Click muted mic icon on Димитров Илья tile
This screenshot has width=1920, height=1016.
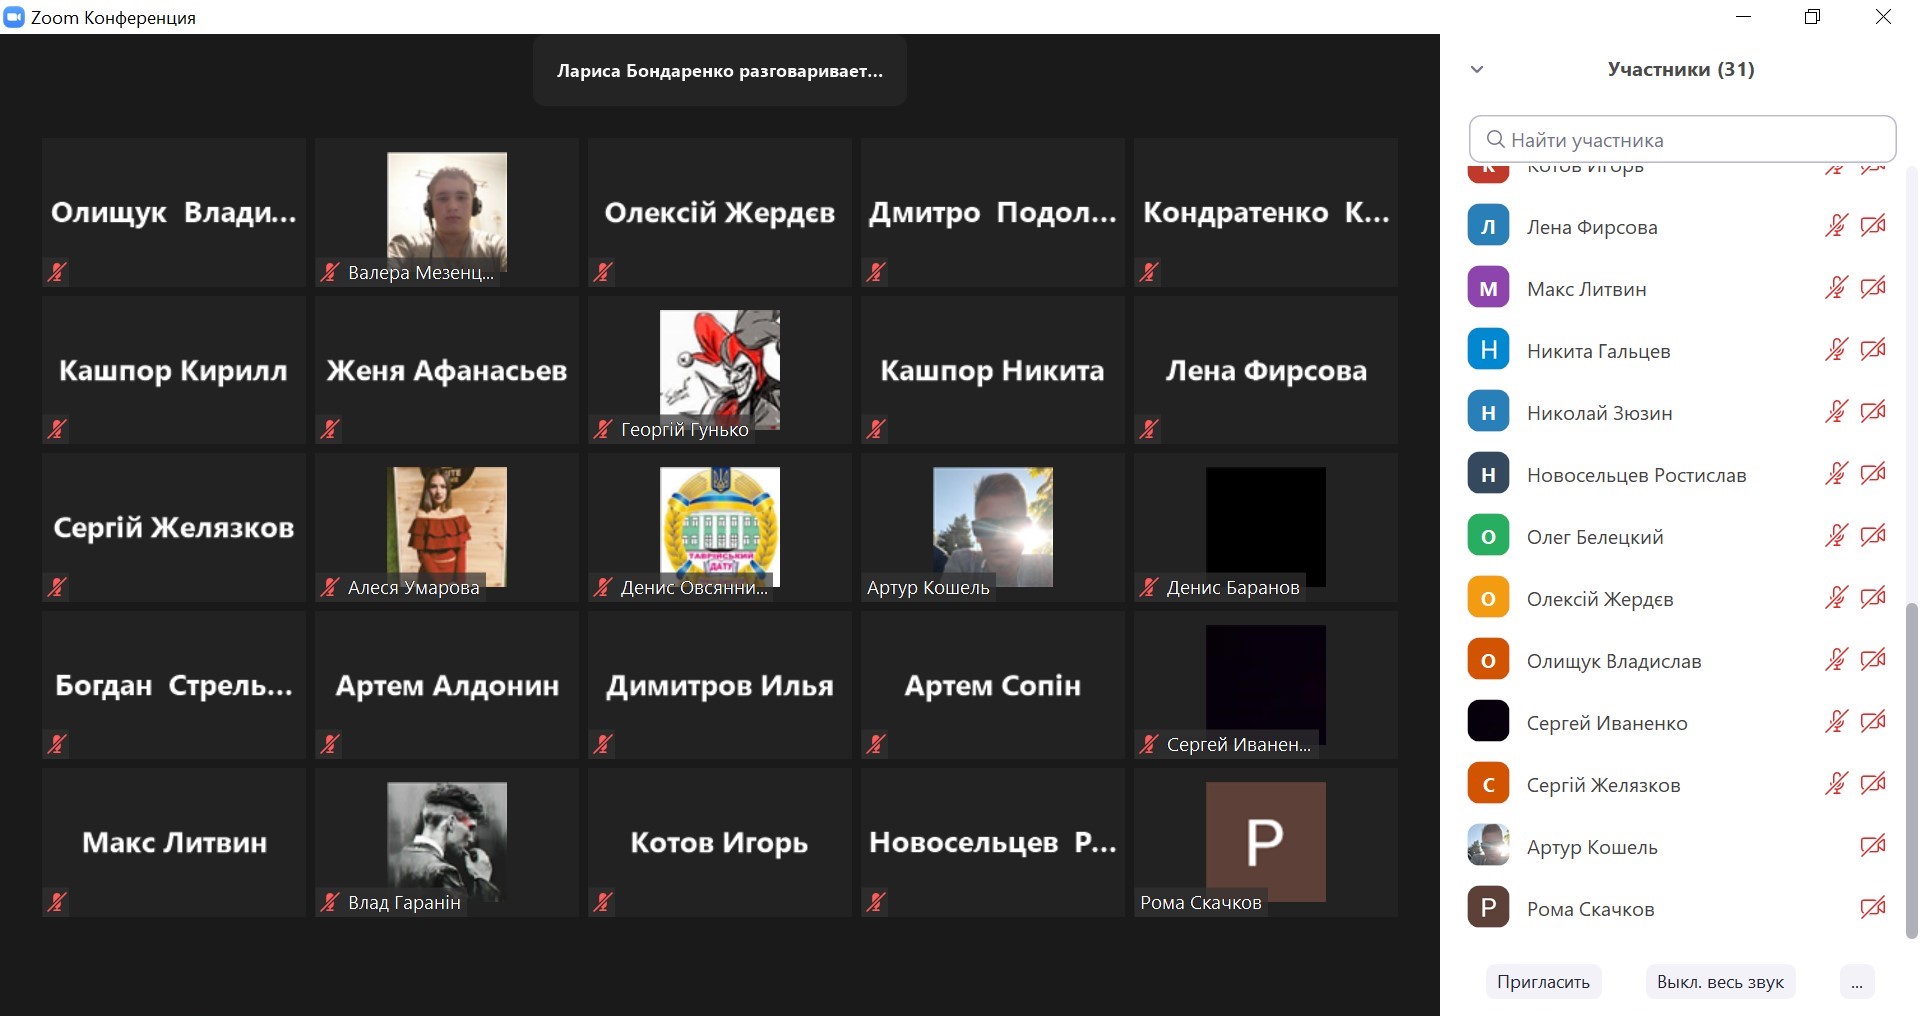tap(603, 744)
